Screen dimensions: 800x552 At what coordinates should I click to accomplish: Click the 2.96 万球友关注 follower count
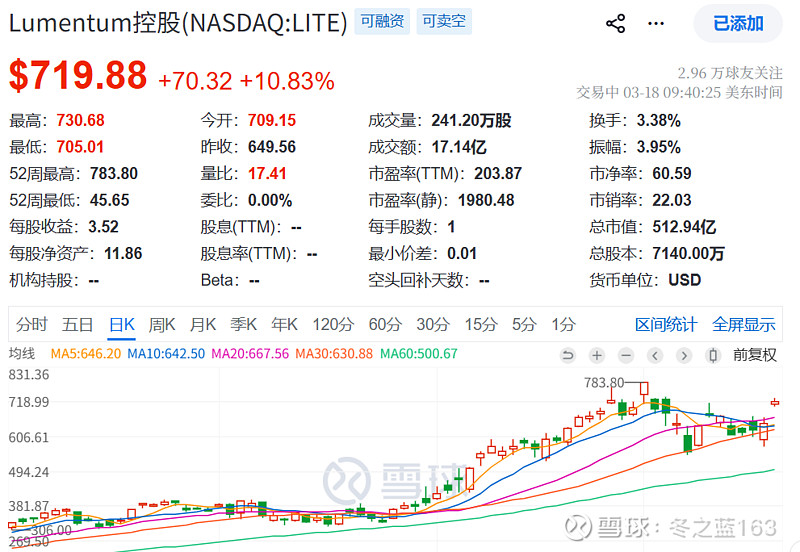[730, 73]
